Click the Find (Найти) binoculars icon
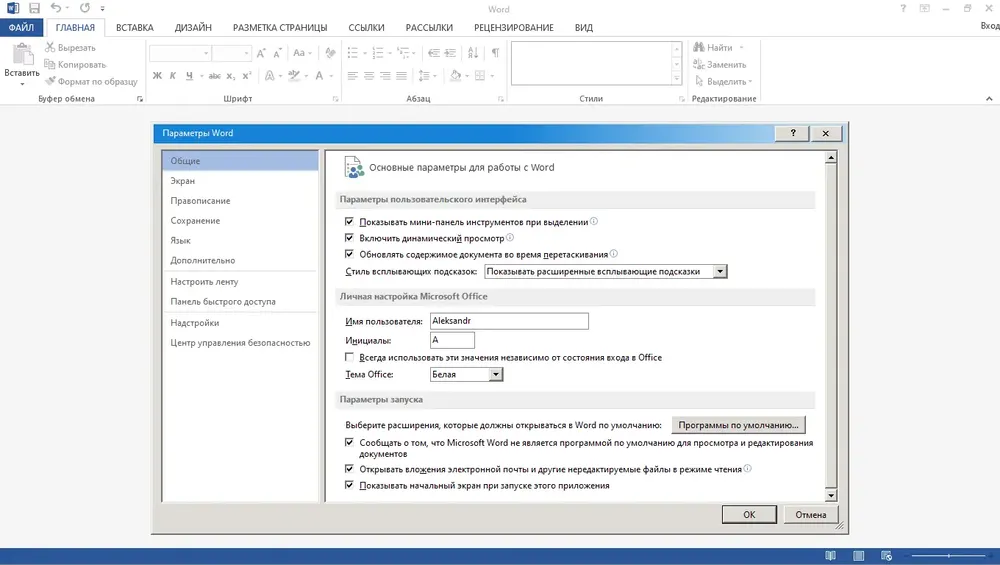1000x565 pixels. [x=698, y=47]
